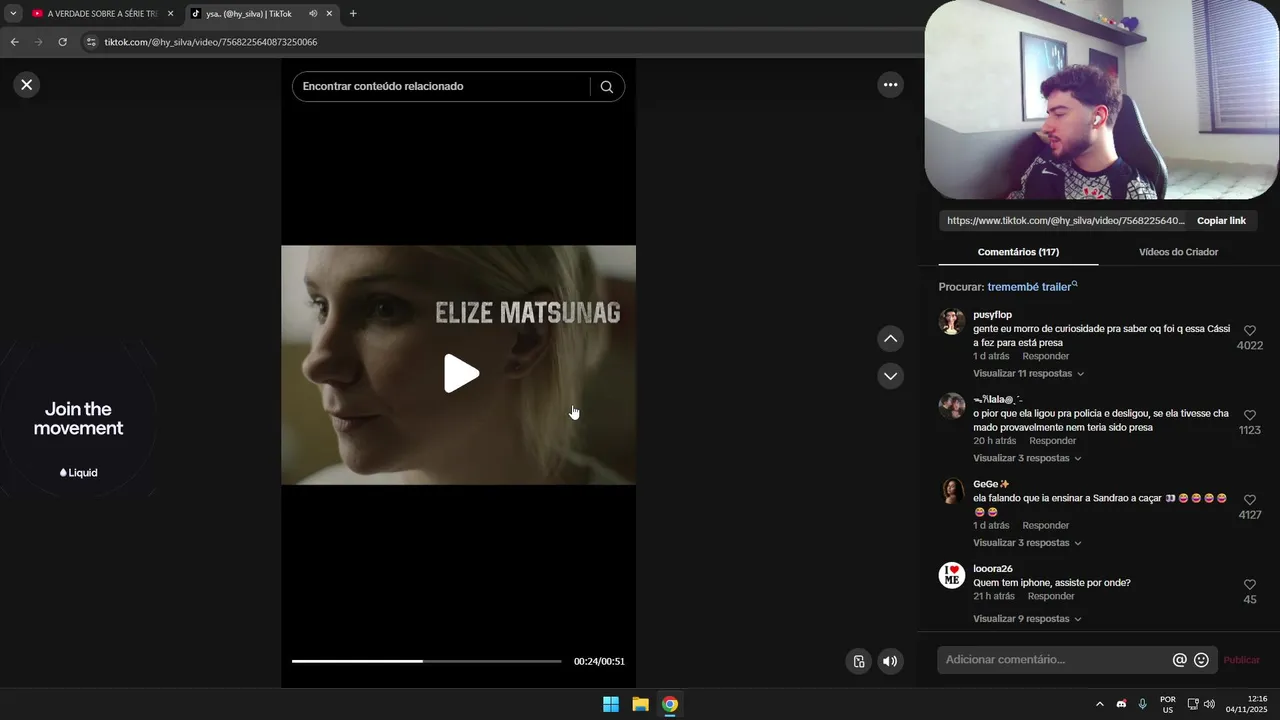Open looora26 username link

point(993,569)
